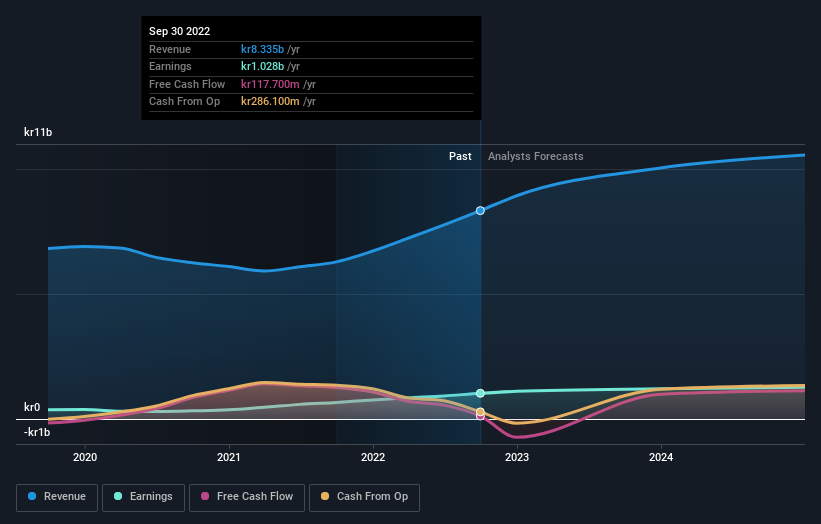Screen dimensions: 821x524
Task: Click the kr117.700m free cash flow value
Action: pos(270,84)
